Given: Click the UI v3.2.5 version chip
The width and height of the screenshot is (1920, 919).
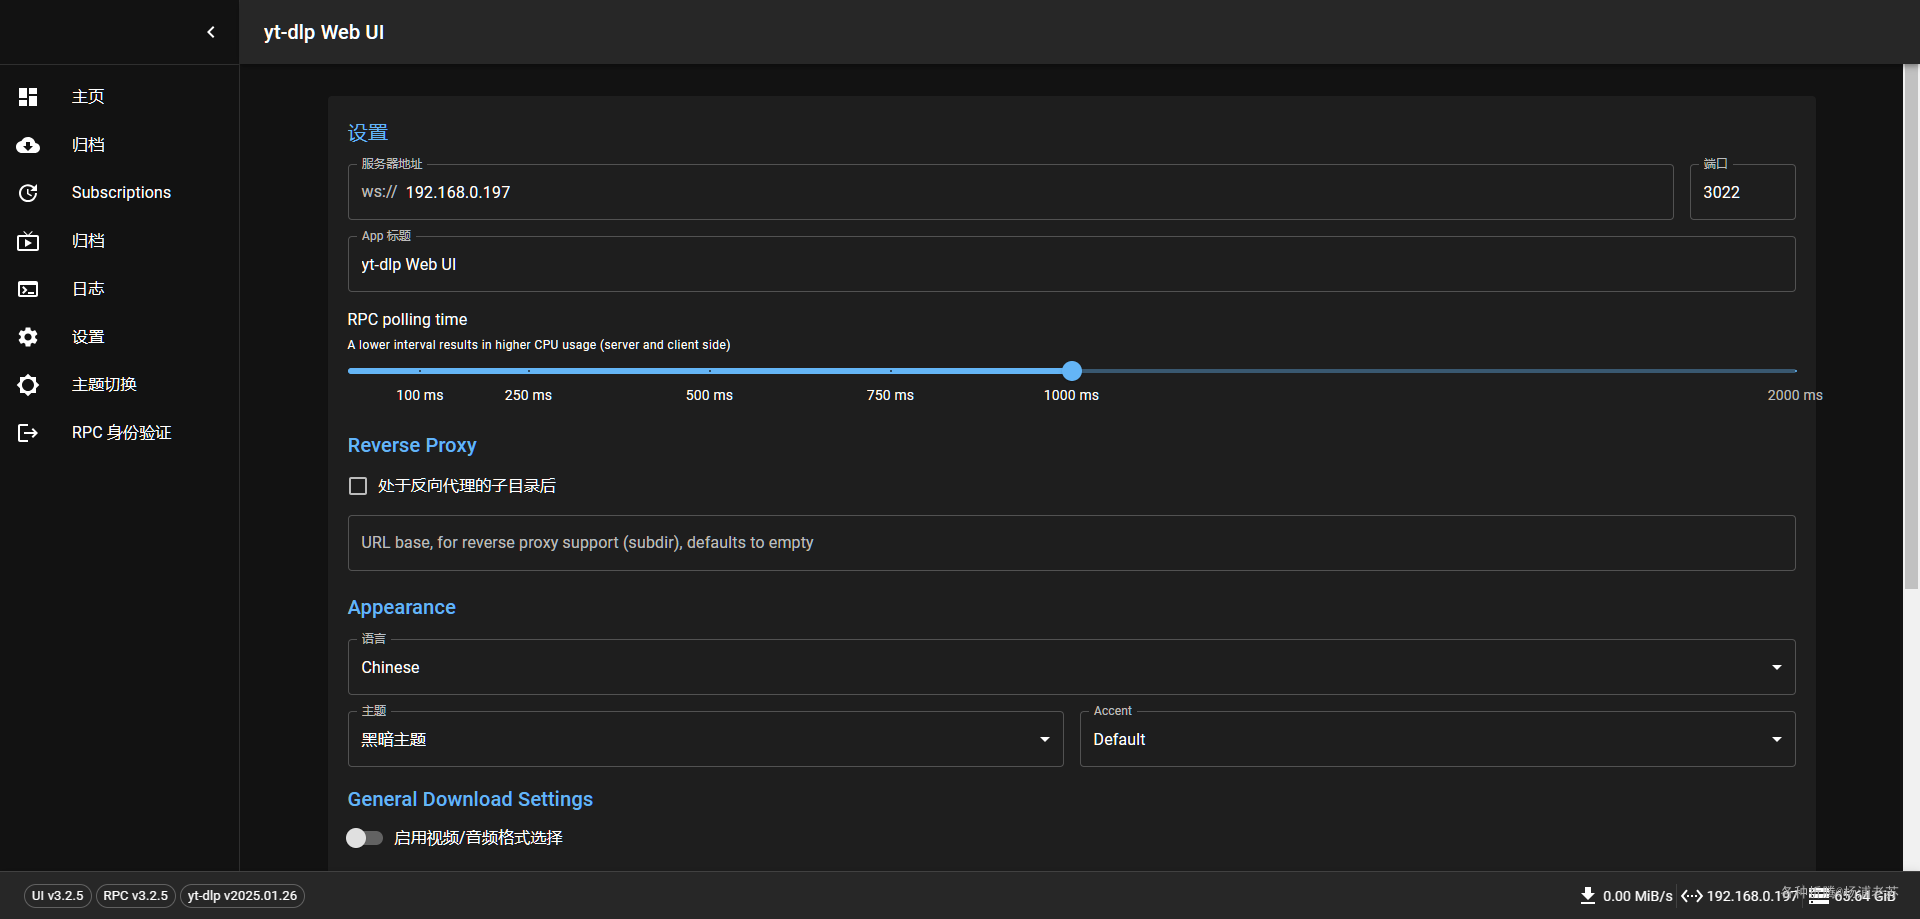Looking at the screenshot, I should (58, 896).
